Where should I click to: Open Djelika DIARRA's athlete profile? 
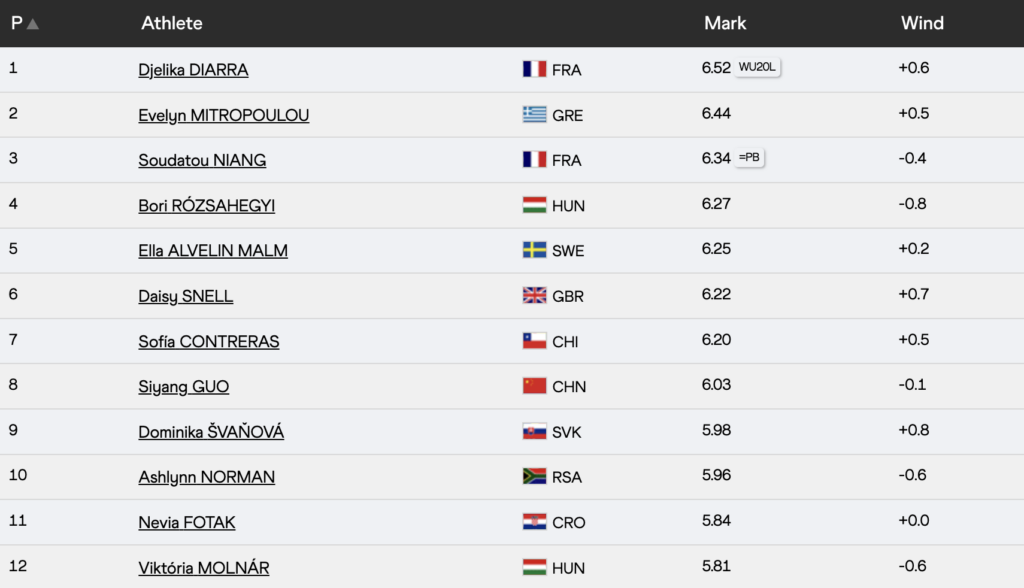click(193, 70)
